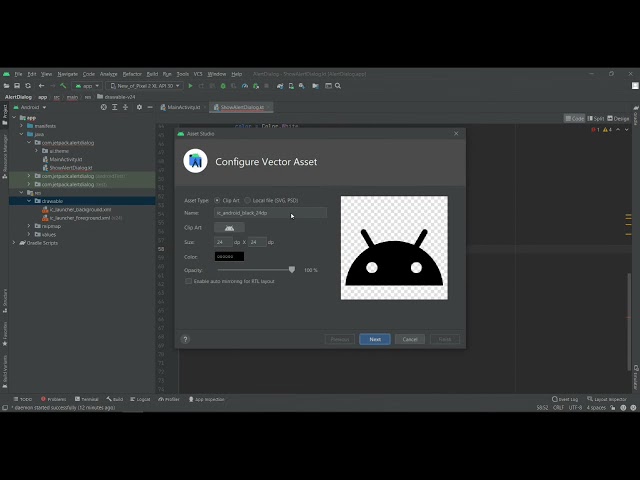Click the Opacity slider handle

292,270
